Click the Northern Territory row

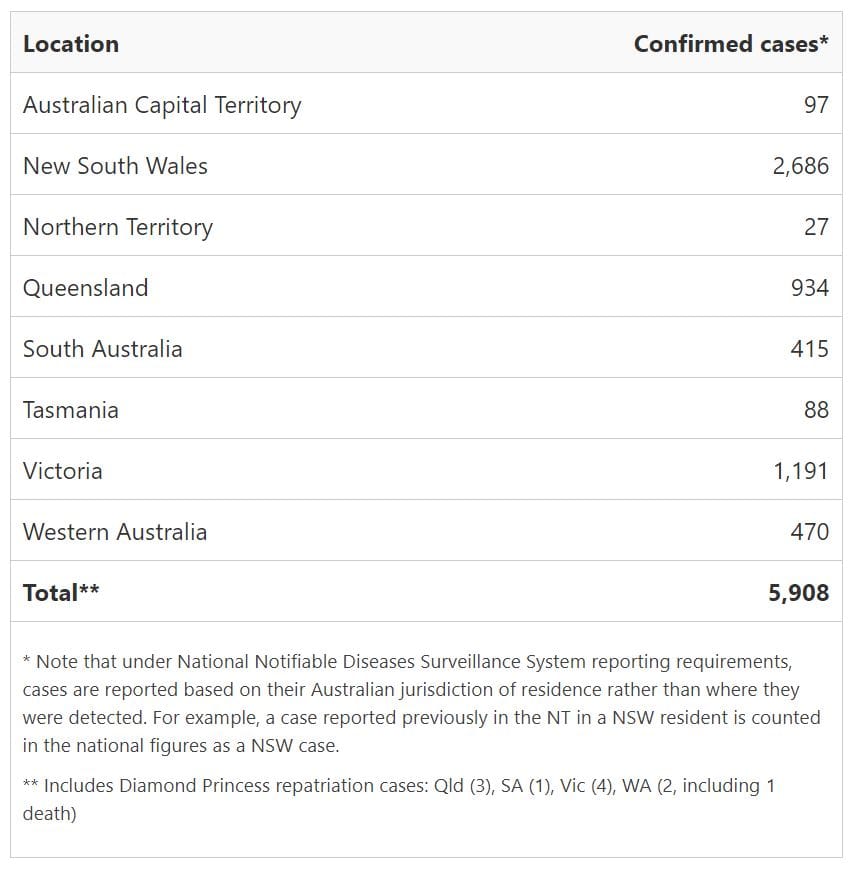(117, 227)
